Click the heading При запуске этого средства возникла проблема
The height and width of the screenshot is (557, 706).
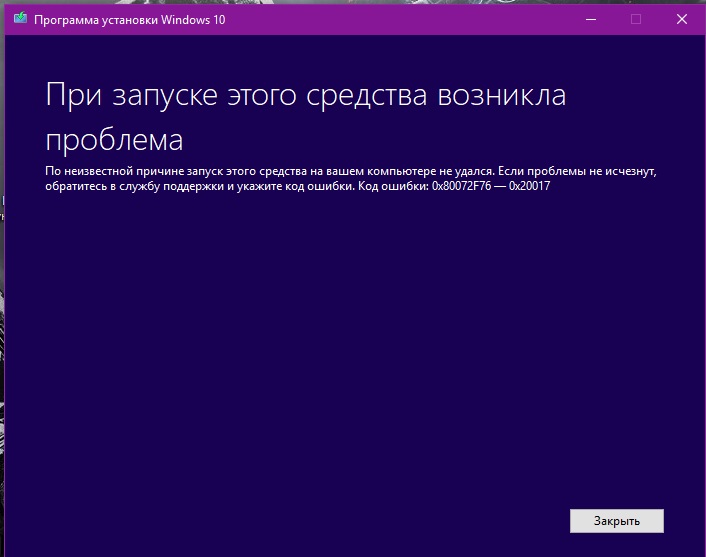(x=306, y=117)
